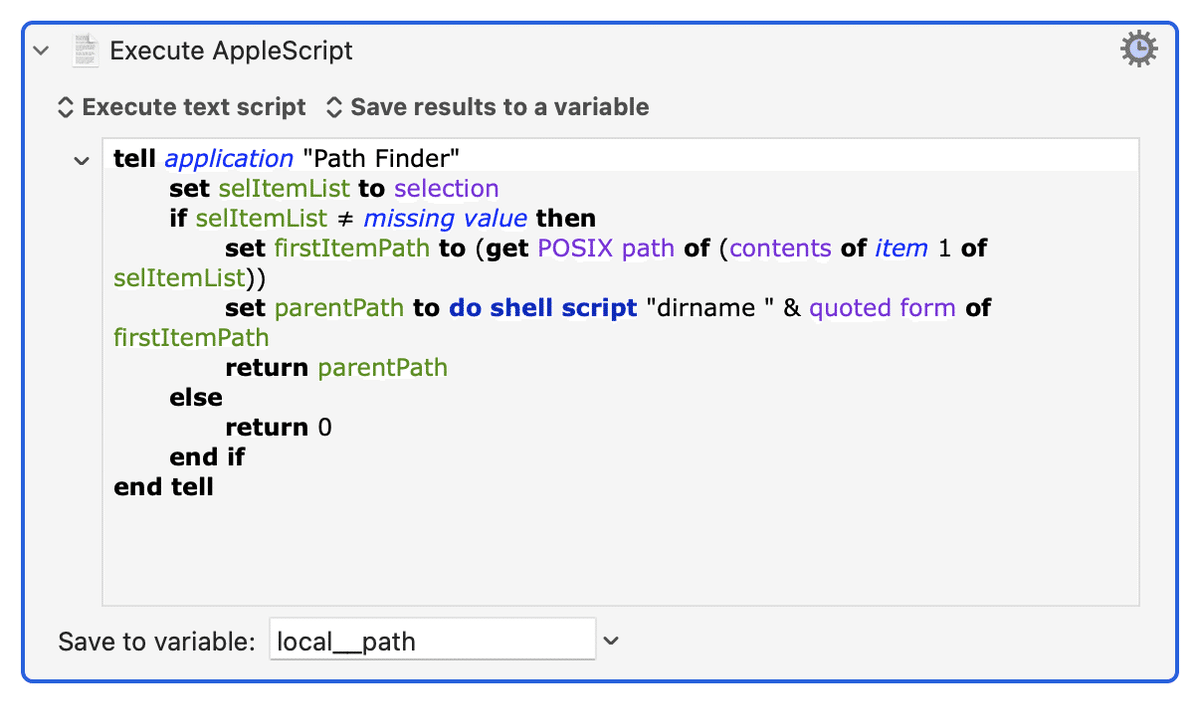Click empty area below the script text
The image size is (1200, 704).
[620, 555]
